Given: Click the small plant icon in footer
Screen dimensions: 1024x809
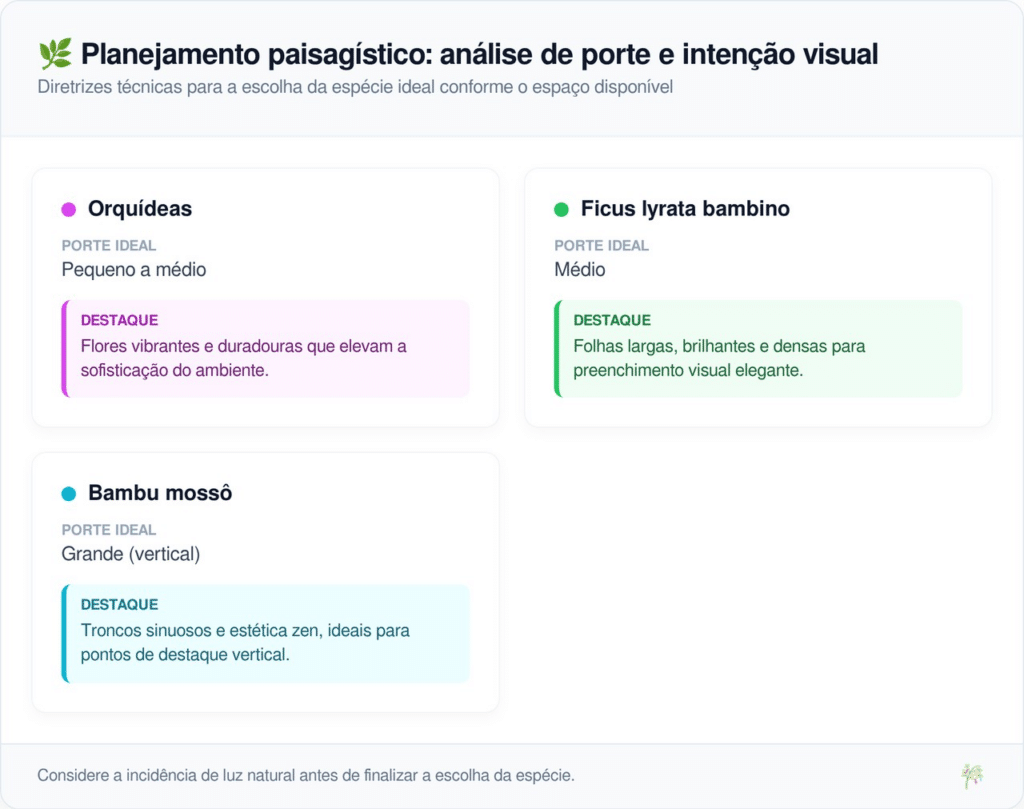Looking at the screenshot, I should tap(971, 776).
